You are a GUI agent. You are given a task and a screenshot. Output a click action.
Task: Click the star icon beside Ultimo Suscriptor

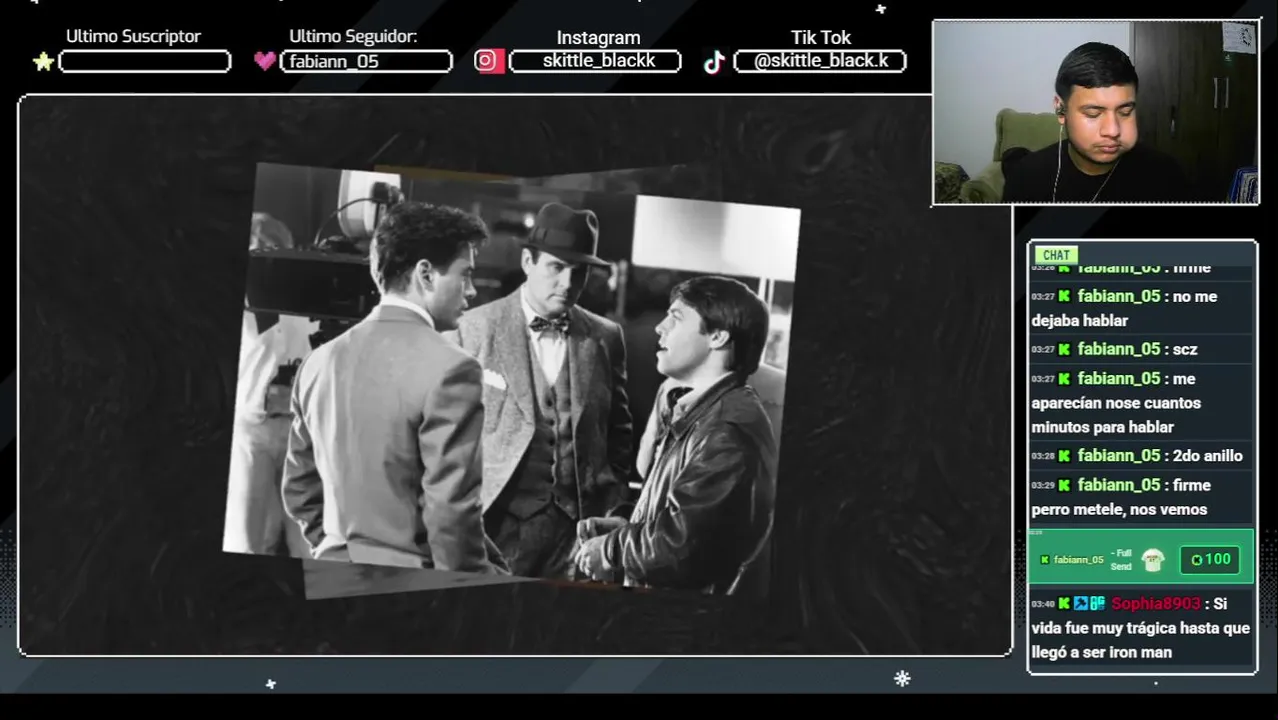(43, 62)
